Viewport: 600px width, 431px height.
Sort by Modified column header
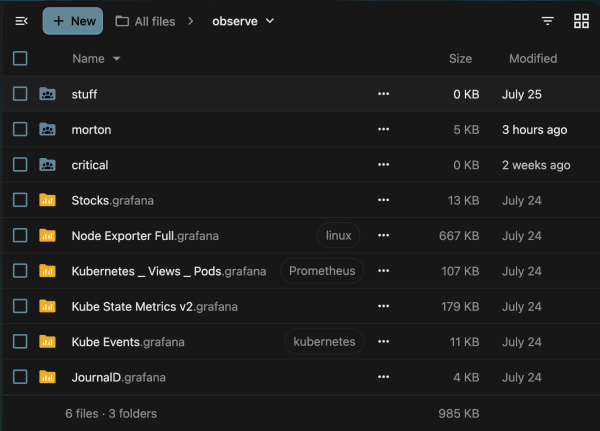pyautogui.click(x=533, y=59)
